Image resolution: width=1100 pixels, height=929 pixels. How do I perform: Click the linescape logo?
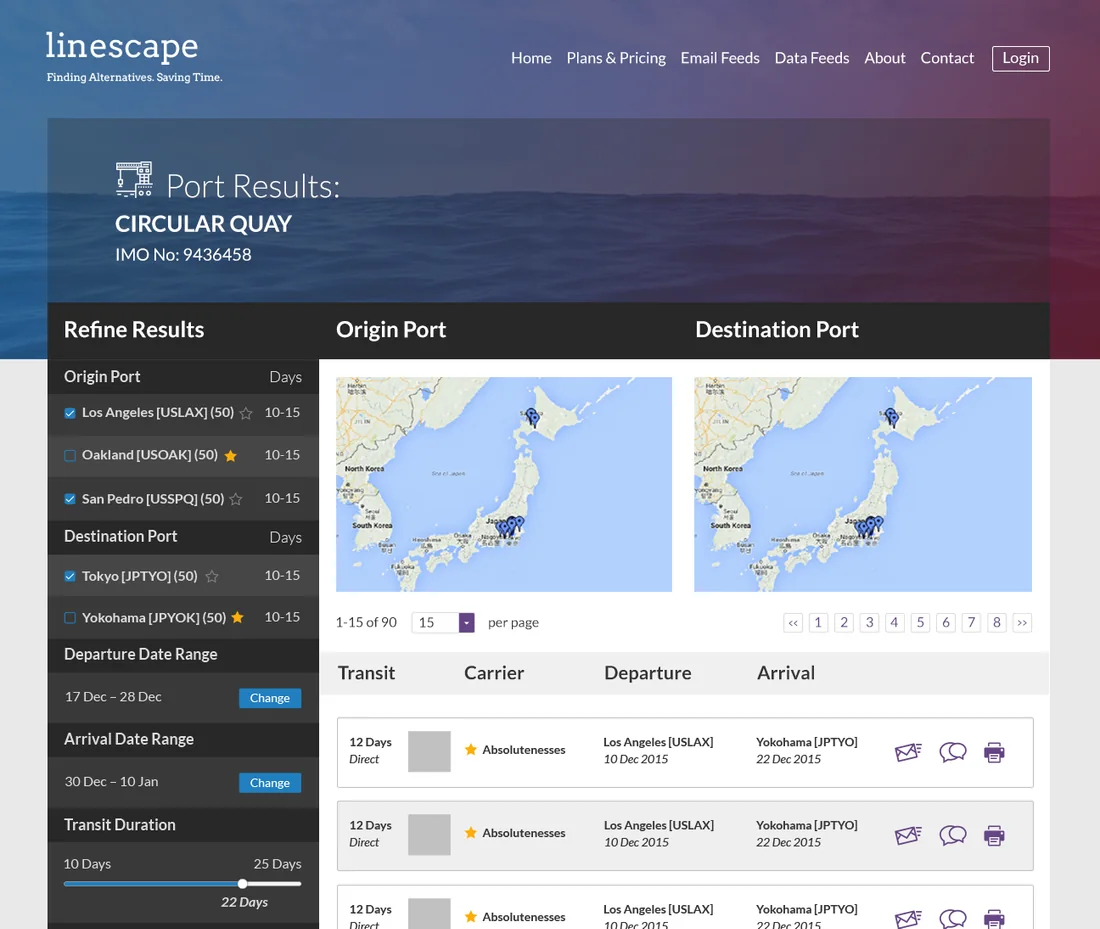(122, 46)
